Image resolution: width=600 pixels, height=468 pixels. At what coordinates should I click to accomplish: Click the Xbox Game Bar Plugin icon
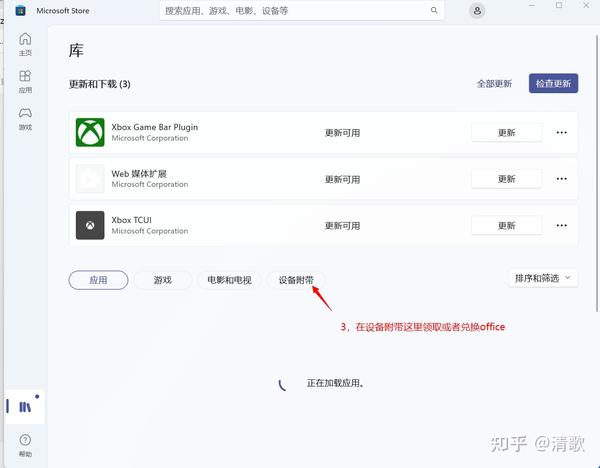click(90, 132)
